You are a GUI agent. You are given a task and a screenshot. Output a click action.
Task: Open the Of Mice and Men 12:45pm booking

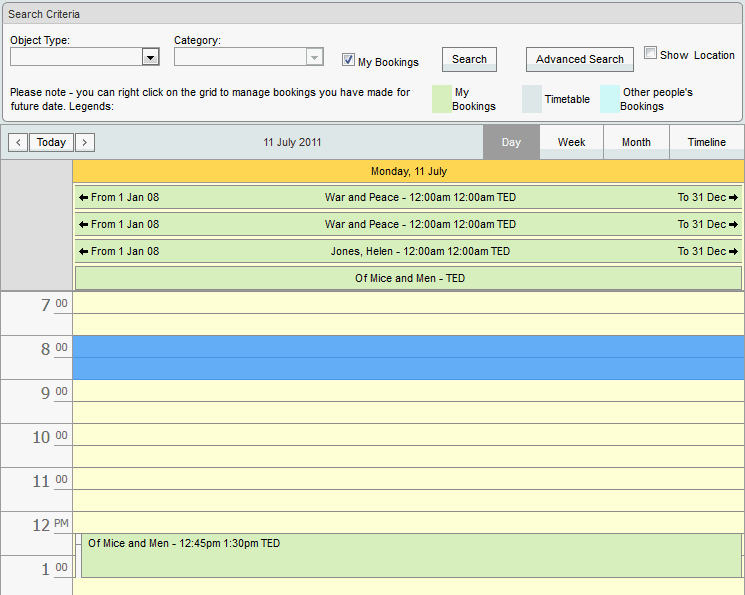411,556
